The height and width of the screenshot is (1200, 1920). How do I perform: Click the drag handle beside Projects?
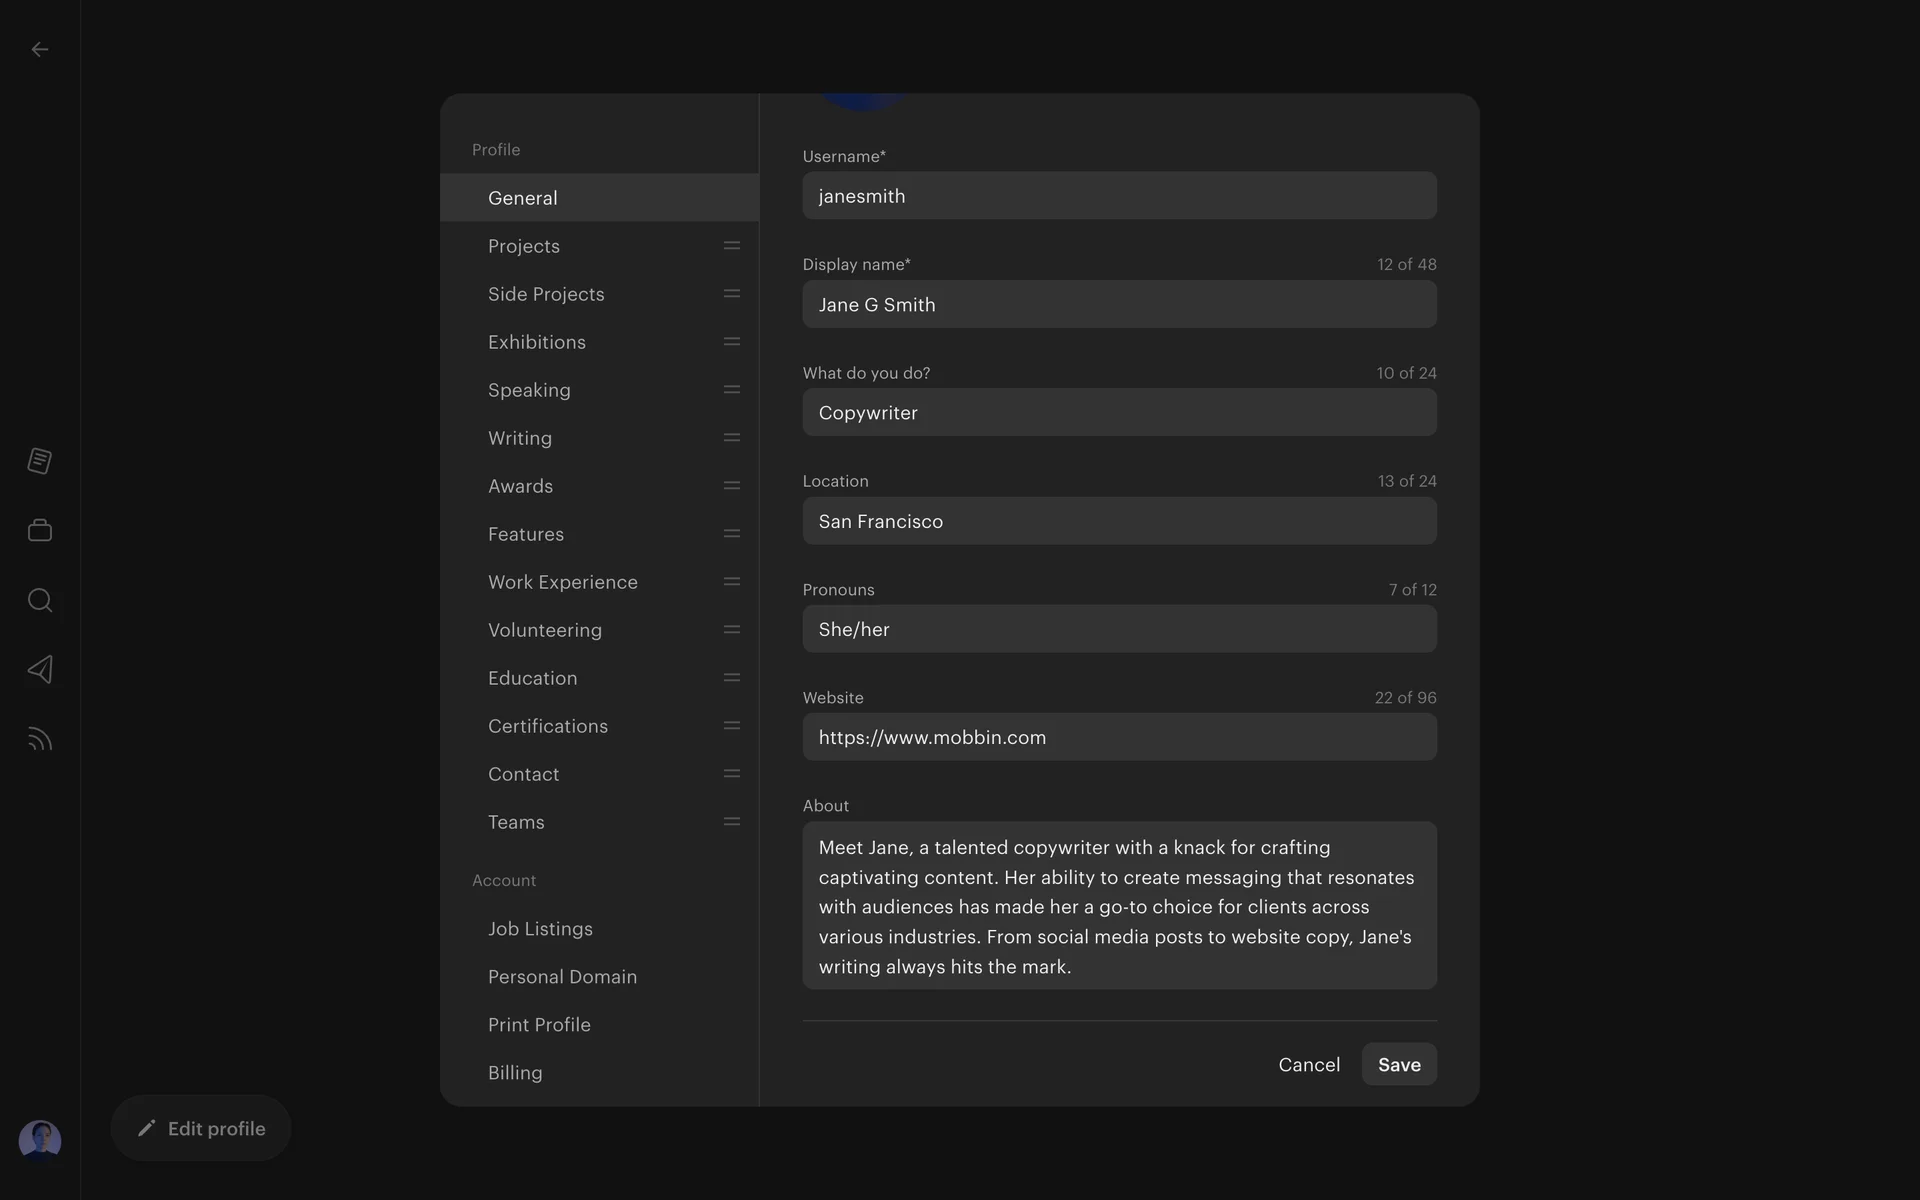click(x=732, y=246)
